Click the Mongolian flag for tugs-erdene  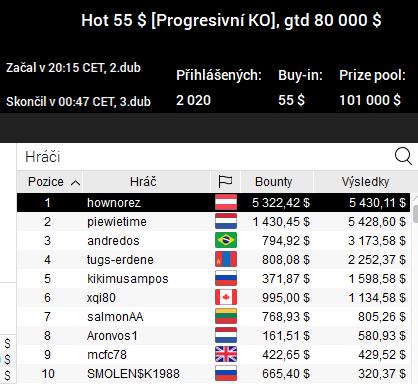pyautogui.click(x=226, y=259)
